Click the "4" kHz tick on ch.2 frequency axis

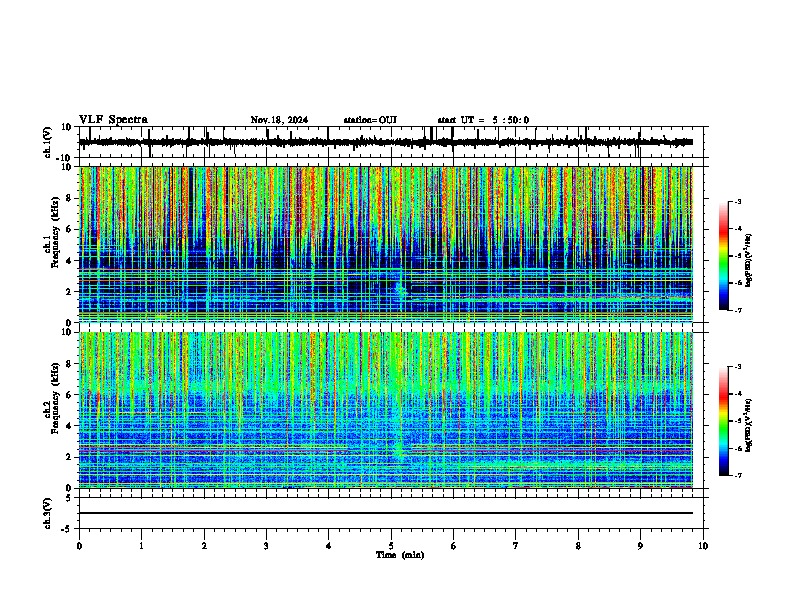point(70,426)
